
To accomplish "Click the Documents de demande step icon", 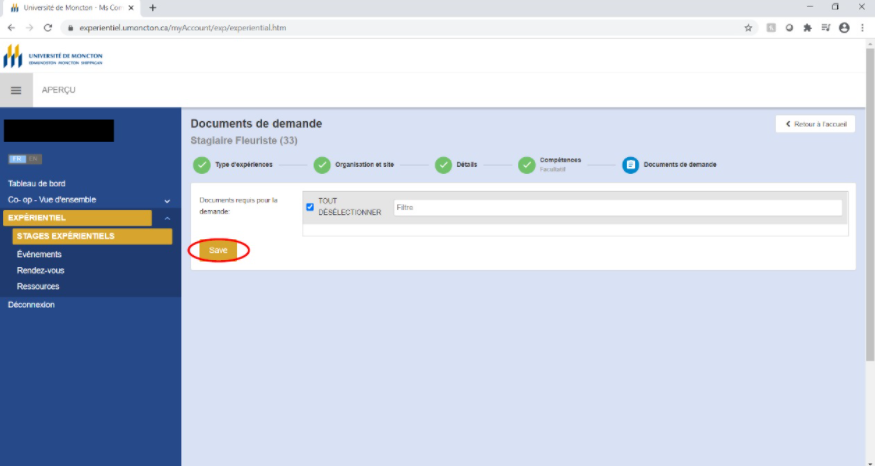I will click(x=631, y=165).
